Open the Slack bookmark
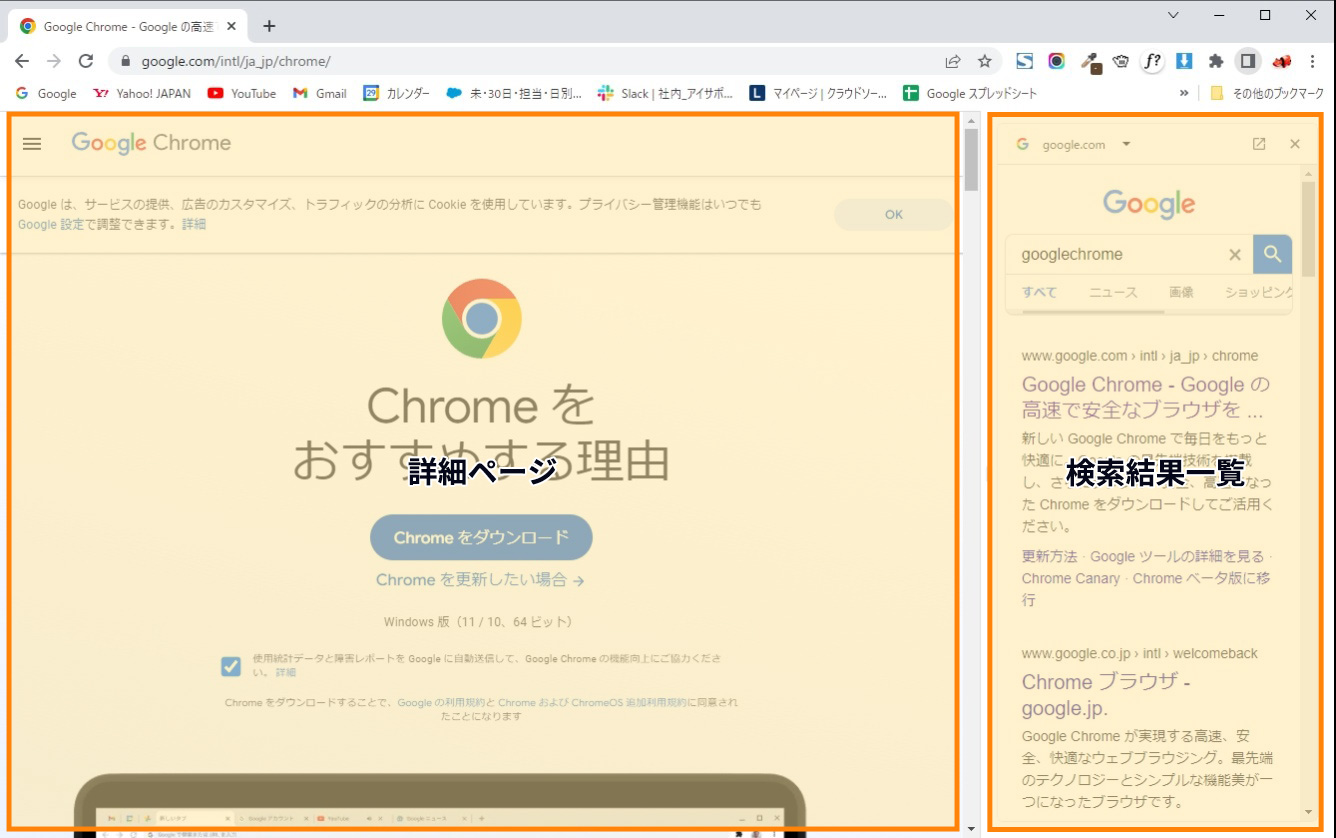This screenshot has height=838, width=1336. (x=665, y=93)
